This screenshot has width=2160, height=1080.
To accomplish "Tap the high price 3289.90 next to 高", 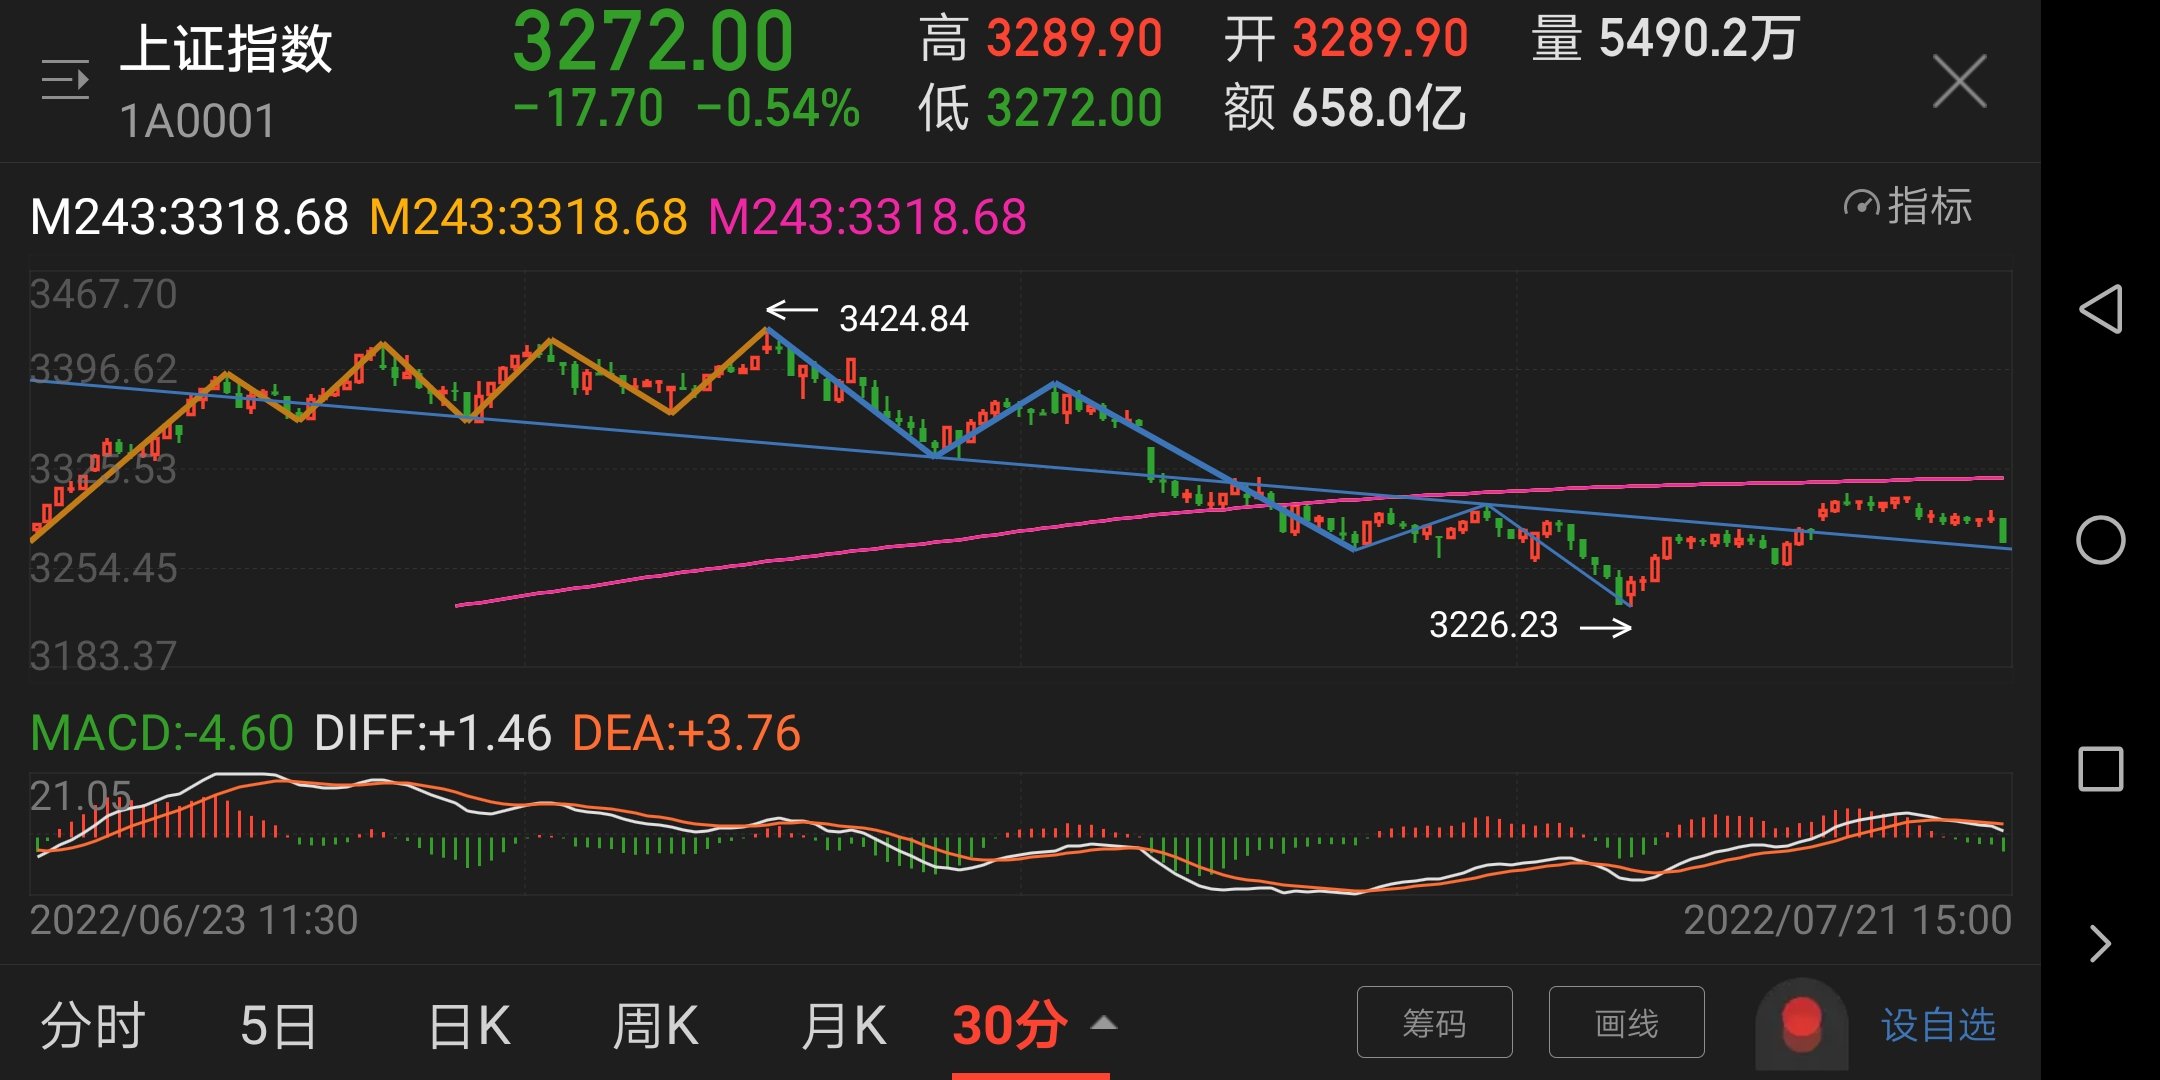I will point(1074,38).
